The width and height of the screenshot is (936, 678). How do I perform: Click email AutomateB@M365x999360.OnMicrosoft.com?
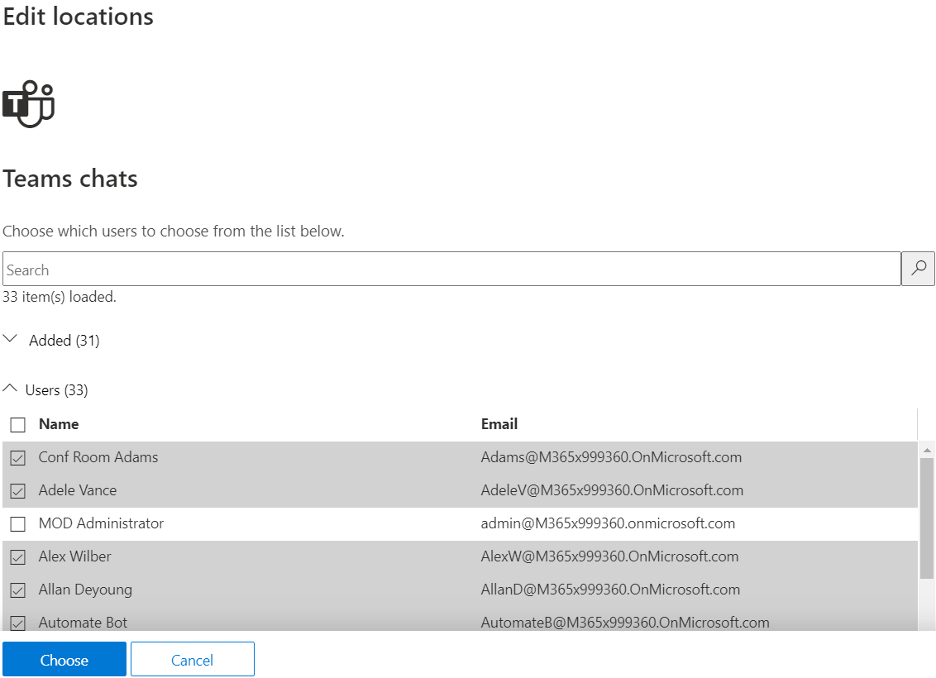tap(625, 622)
